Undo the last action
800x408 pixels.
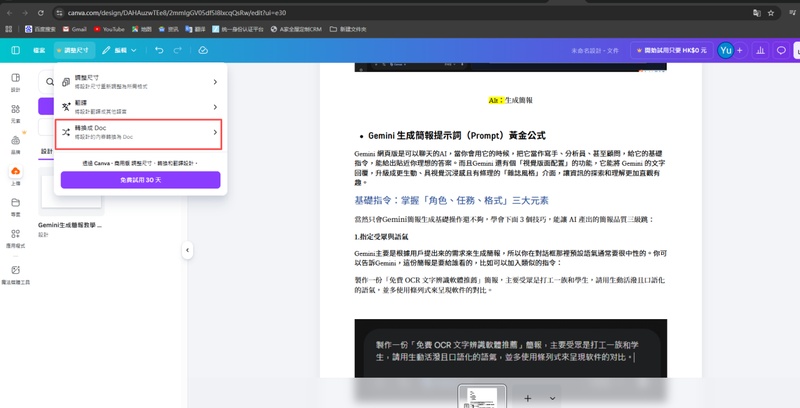click(159, 50)
